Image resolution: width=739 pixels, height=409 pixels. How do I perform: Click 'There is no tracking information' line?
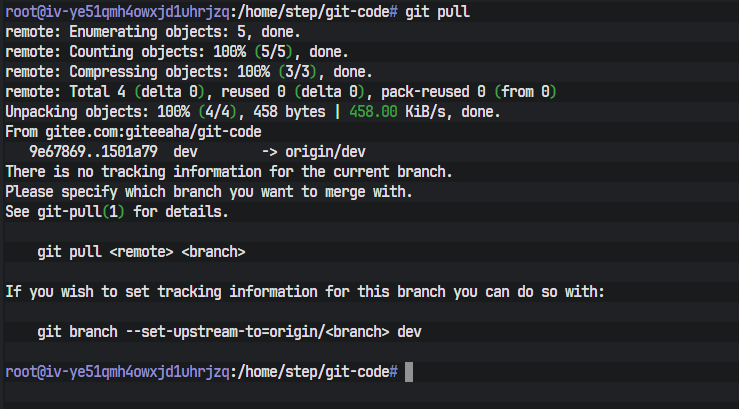pos(229,172)
